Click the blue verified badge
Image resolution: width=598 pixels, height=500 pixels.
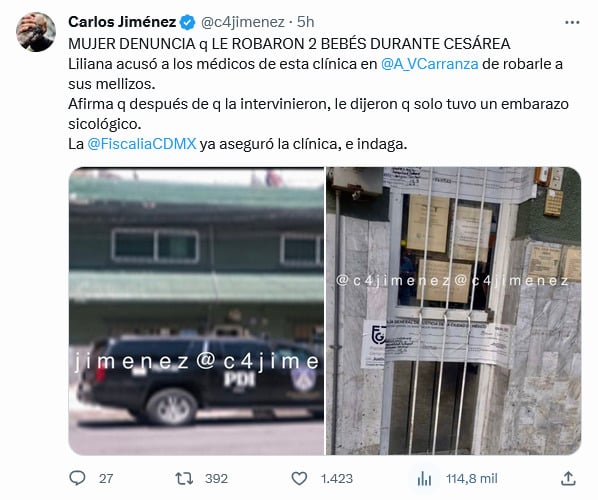(187, 23)
